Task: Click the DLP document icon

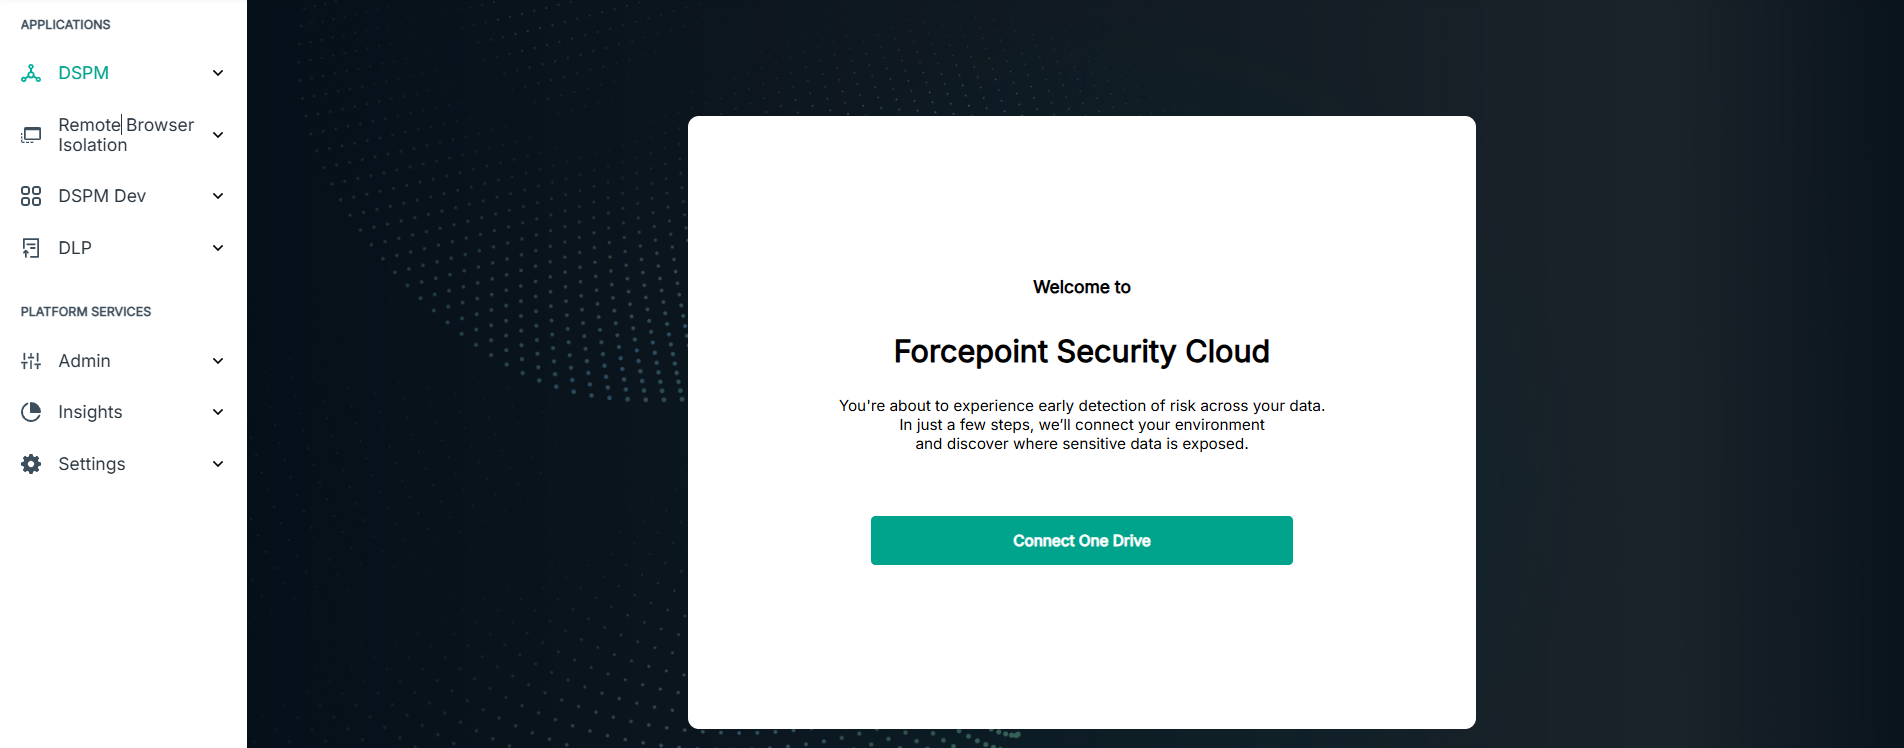Action: point(31,248)
